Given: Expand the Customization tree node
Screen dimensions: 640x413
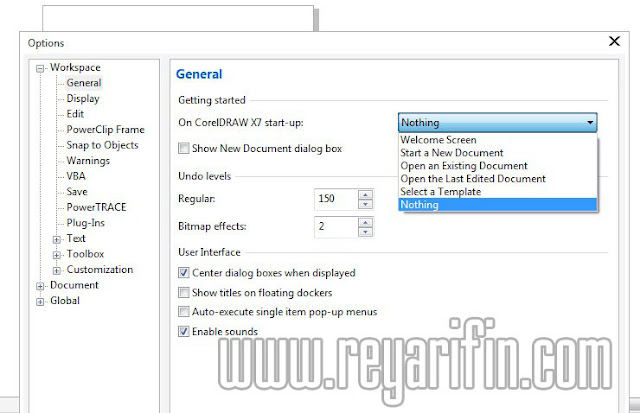Looking at the screenshot, I should click(57, 271).
